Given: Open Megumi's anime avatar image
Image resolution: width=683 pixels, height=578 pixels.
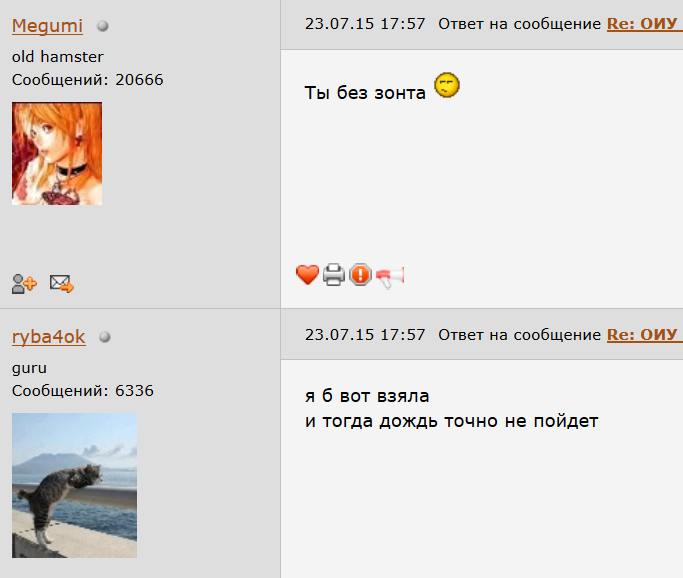Looking at the screenshot, I should [57, 153].
